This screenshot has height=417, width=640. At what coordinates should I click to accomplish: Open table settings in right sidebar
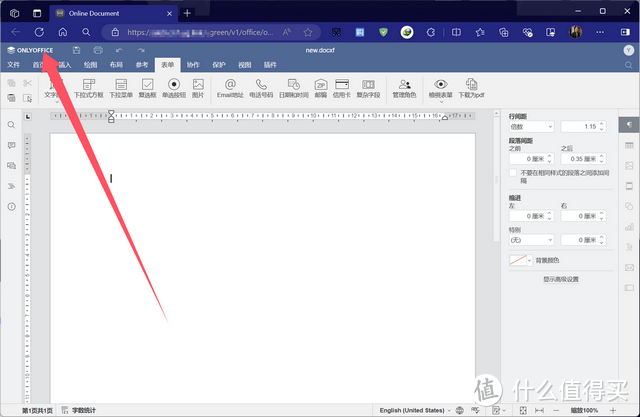coord(629,146)
